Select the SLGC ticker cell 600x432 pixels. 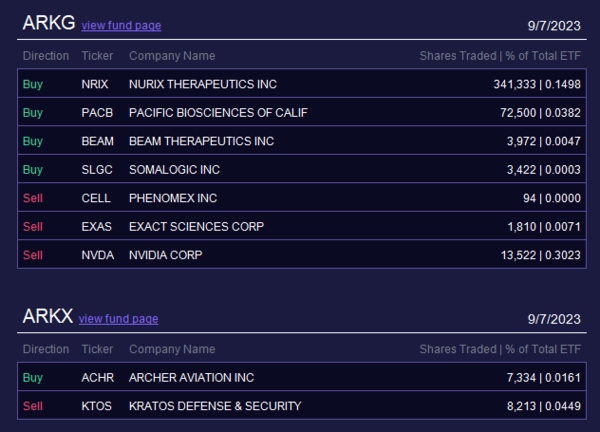(x=97, y=170)
